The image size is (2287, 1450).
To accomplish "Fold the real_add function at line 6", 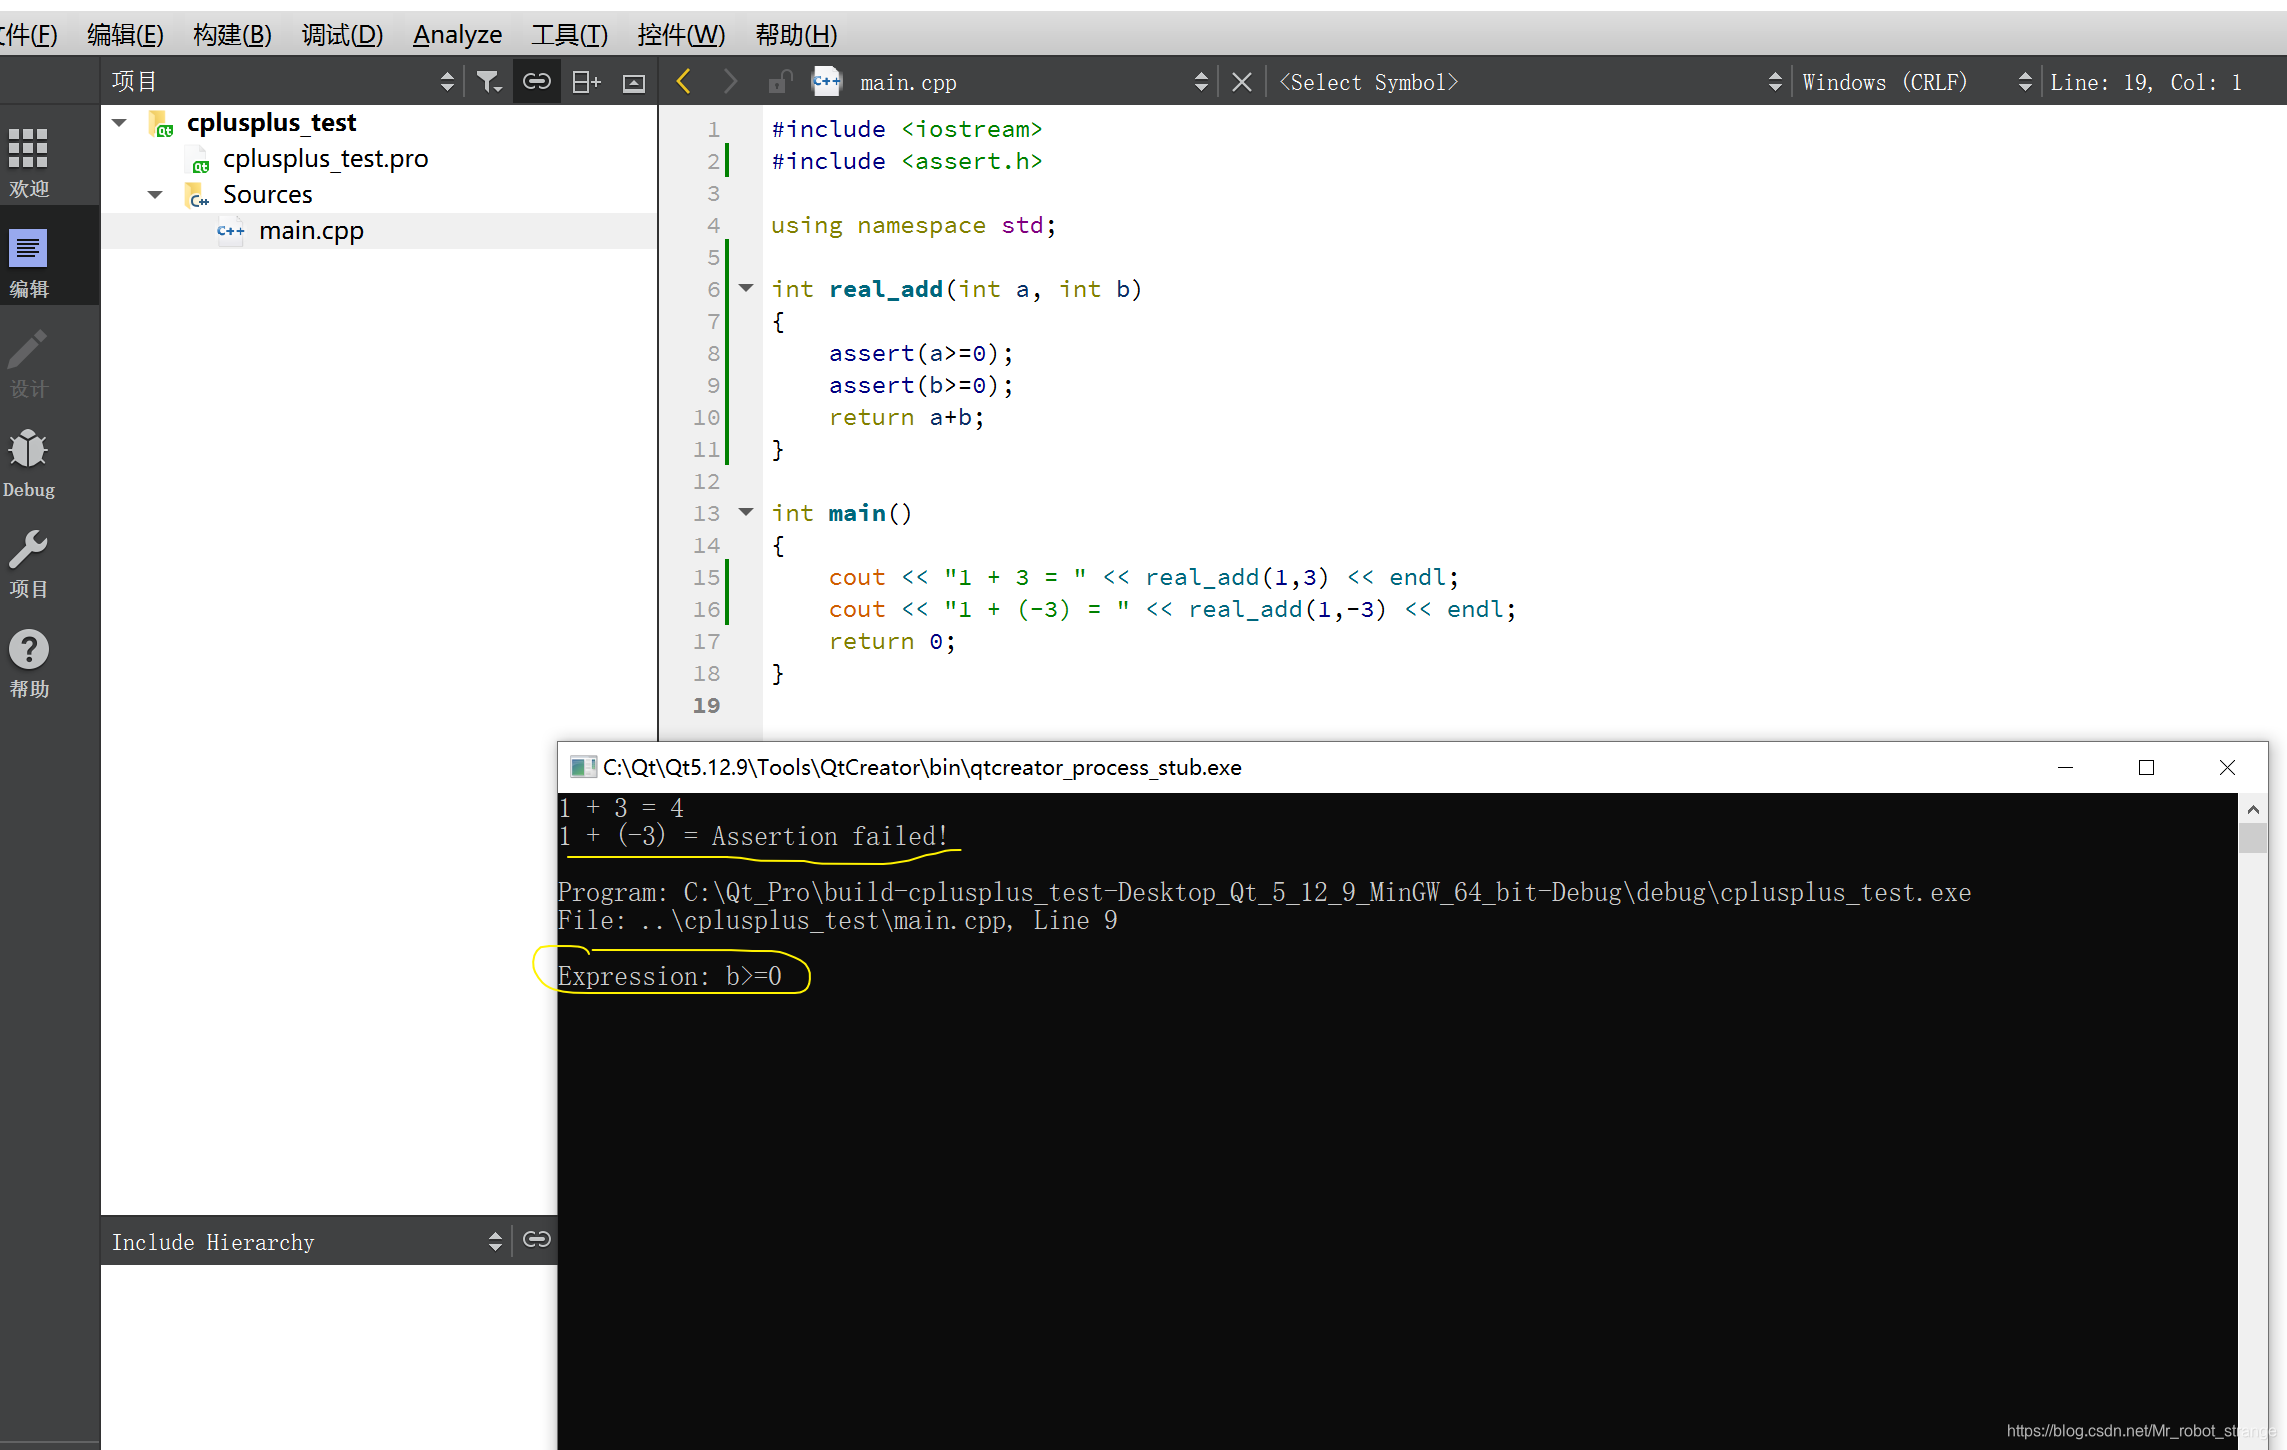I will pos(746,288).
